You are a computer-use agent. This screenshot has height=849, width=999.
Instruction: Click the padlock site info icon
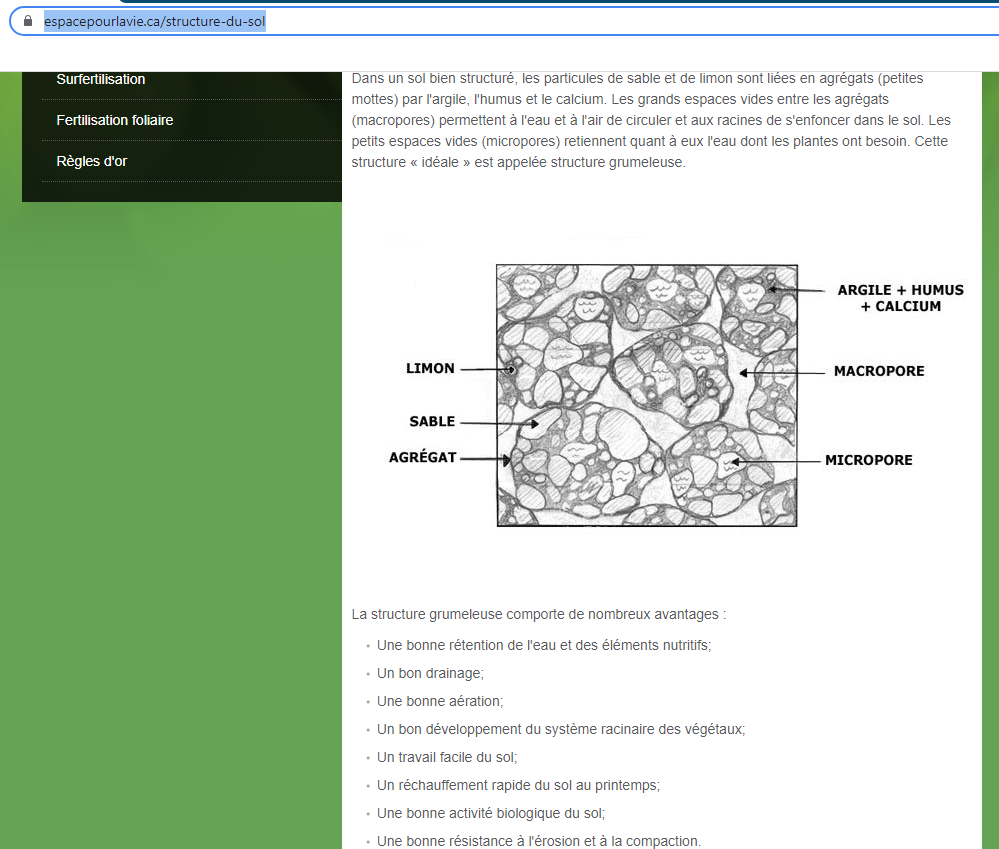28,21
